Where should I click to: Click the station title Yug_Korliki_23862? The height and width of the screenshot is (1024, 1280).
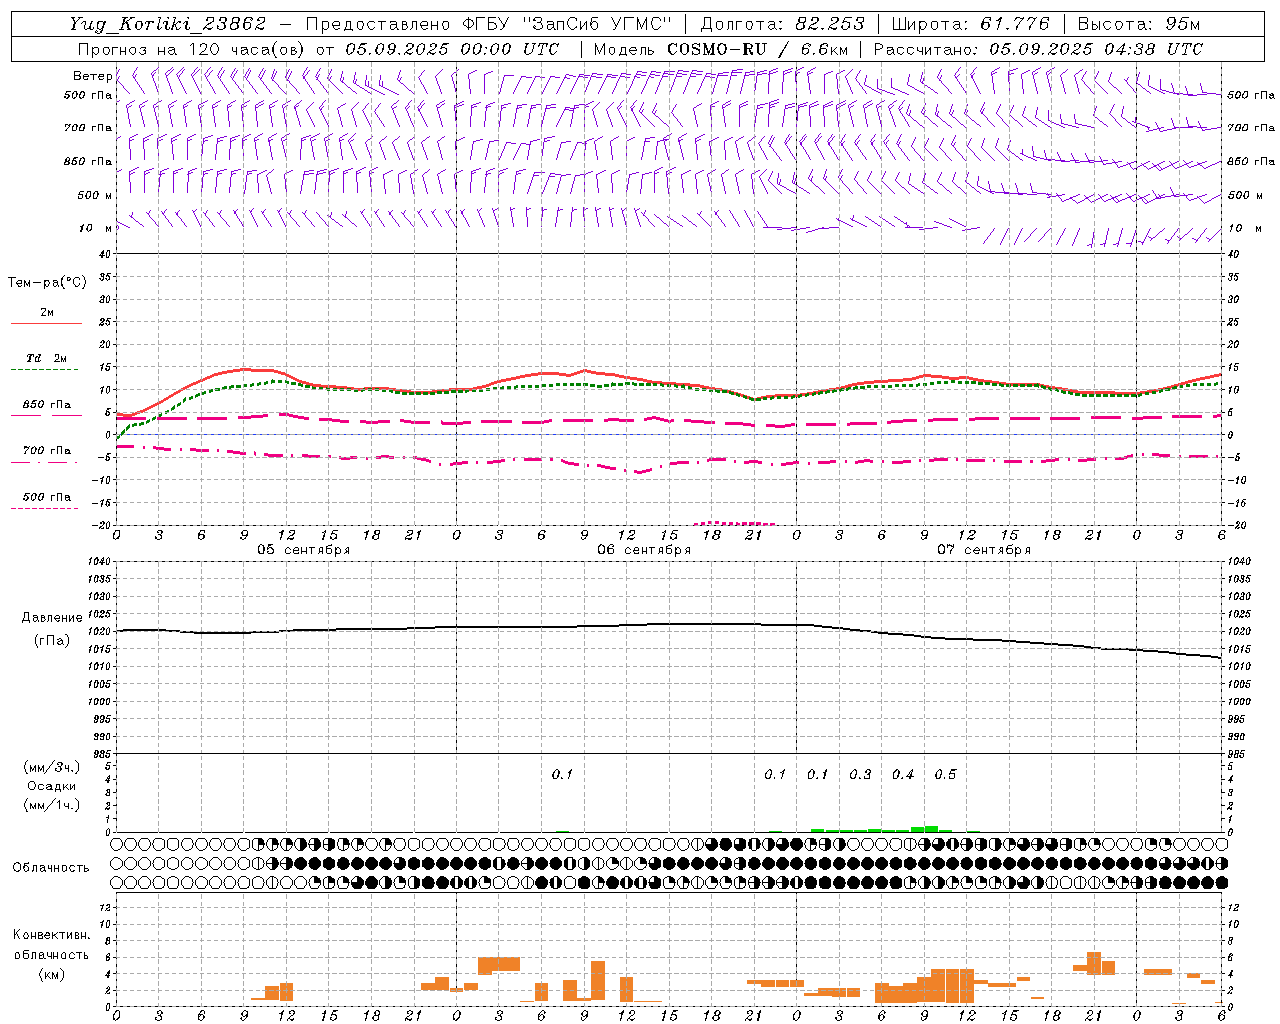(x=168, y=24)
